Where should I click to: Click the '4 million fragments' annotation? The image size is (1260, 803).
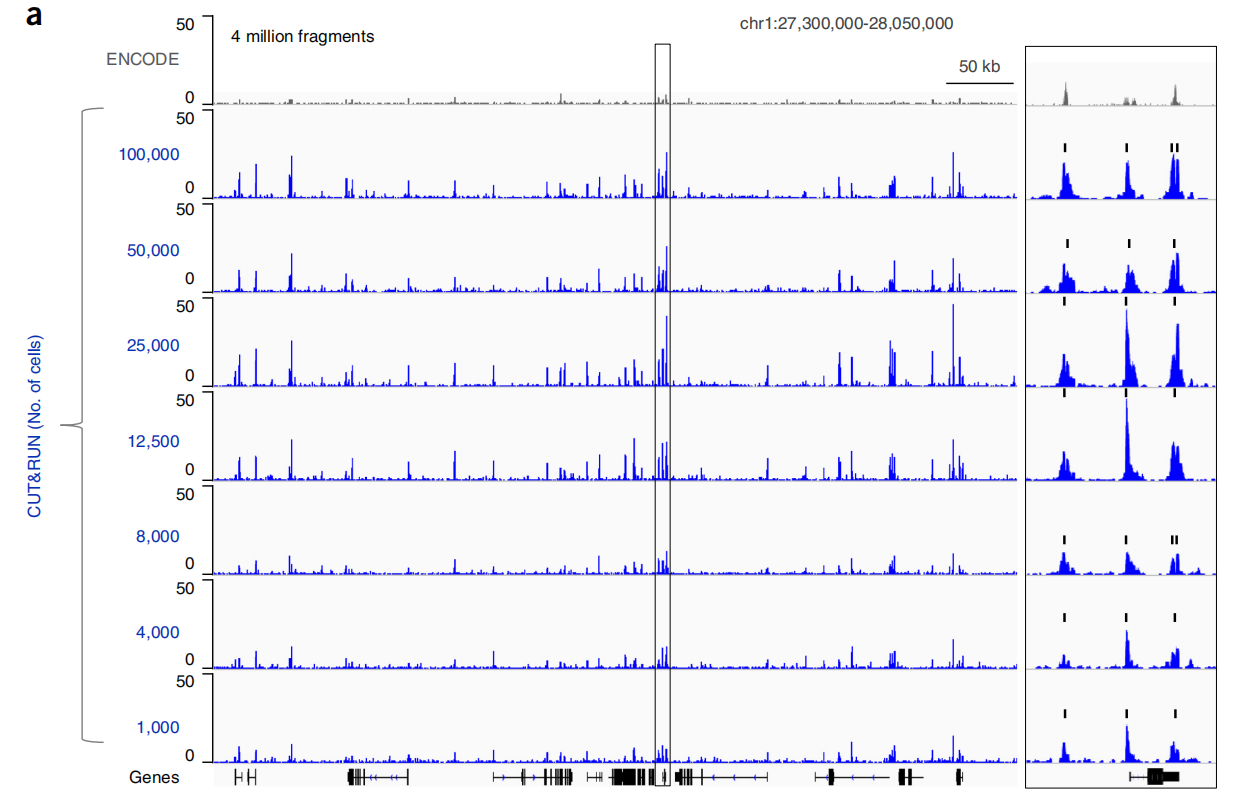click(x=302, y=37)
